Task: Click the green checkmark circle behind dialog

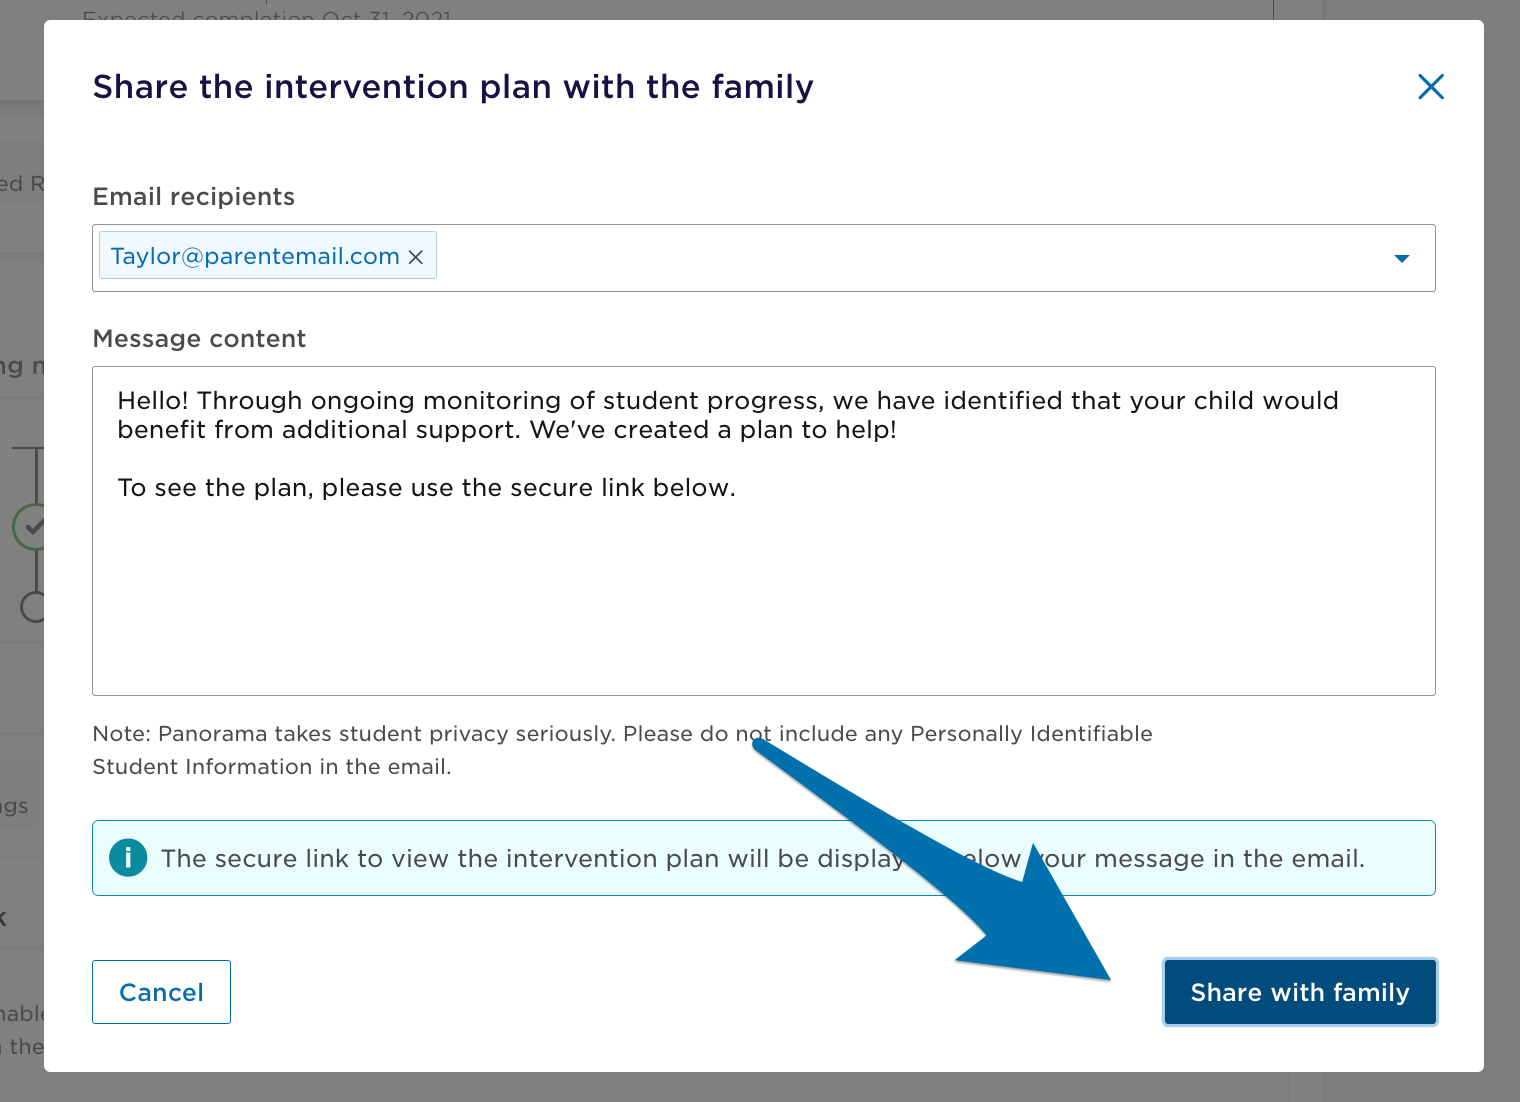Action: pyautogui.click(x=30, y=527)
